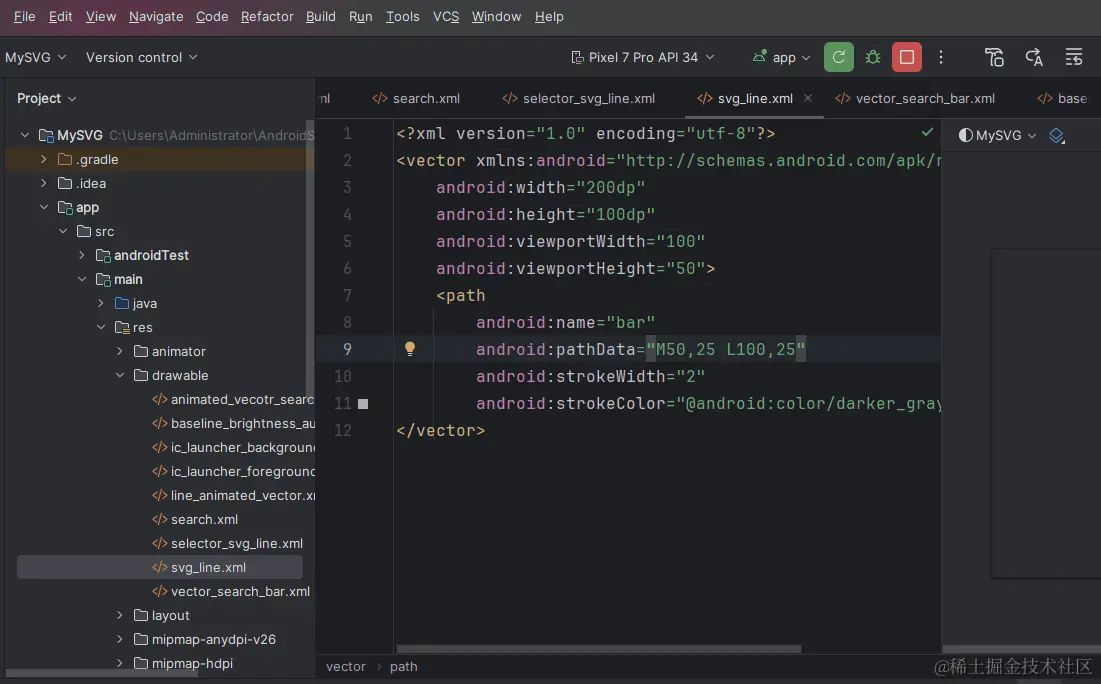This screenshot has width=1101, height=684.
Task: Expand the animator folder
Action: pos(119,351)
